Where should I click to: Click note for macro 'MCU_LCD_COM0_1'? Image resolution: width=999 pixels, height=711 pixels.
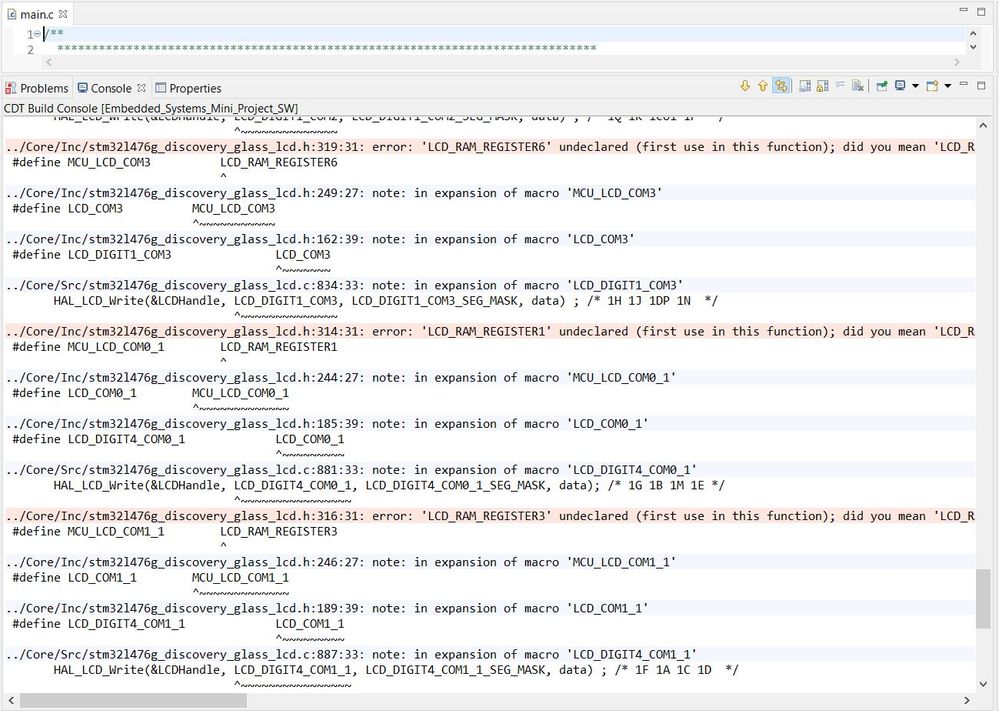(341, 377)
